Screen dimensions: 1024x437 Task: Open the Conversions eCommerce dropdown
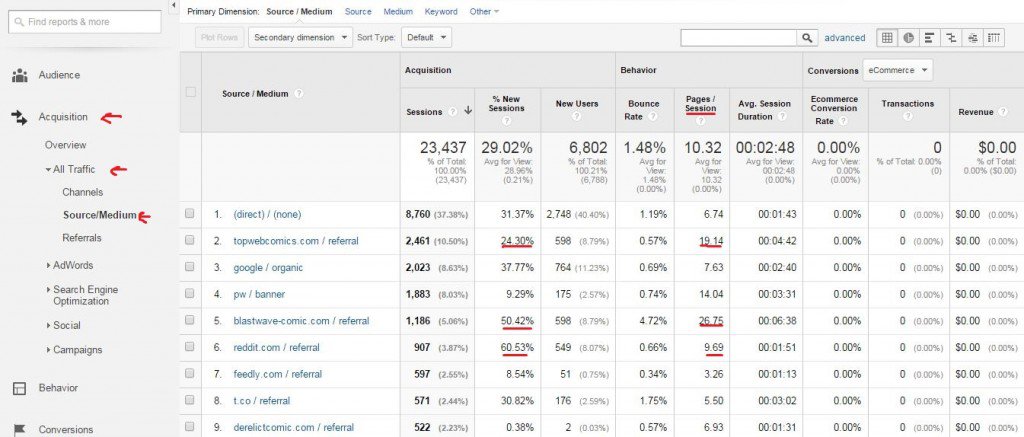click(x=897, y=70)
